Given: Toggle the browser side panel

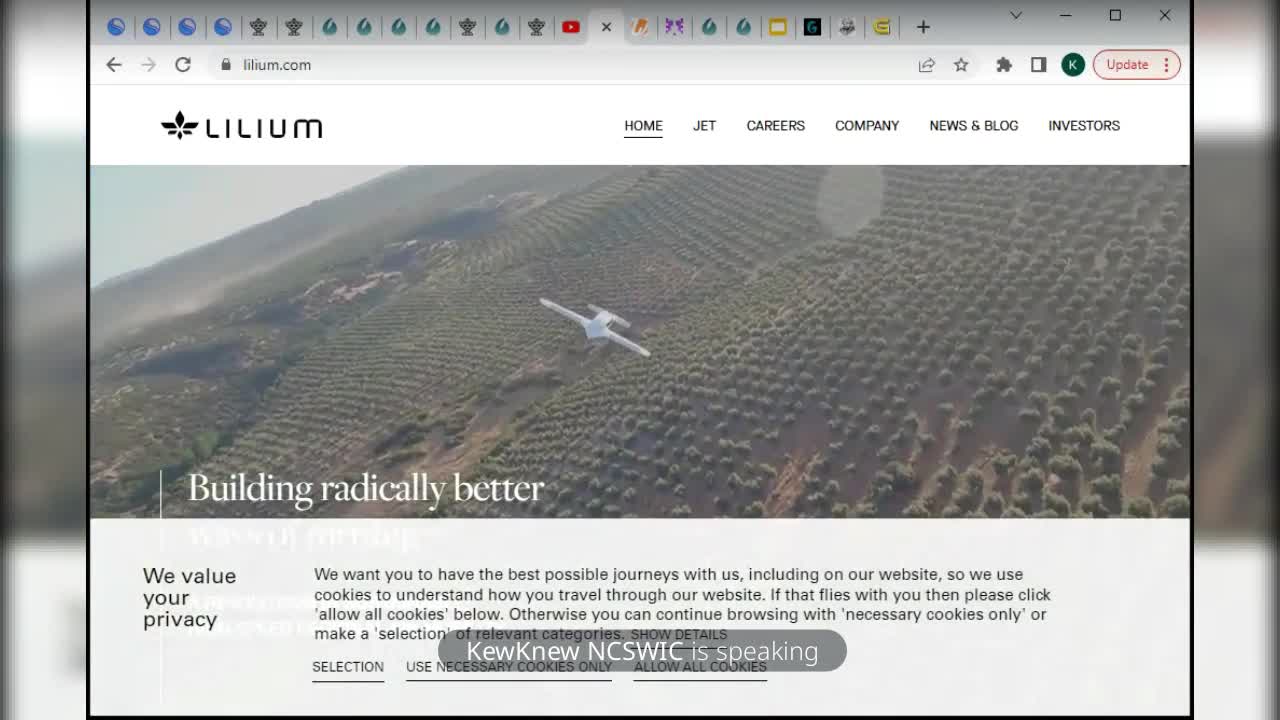Looking at the screenshot, I should pyautogui.click(x=1039, y=65).
